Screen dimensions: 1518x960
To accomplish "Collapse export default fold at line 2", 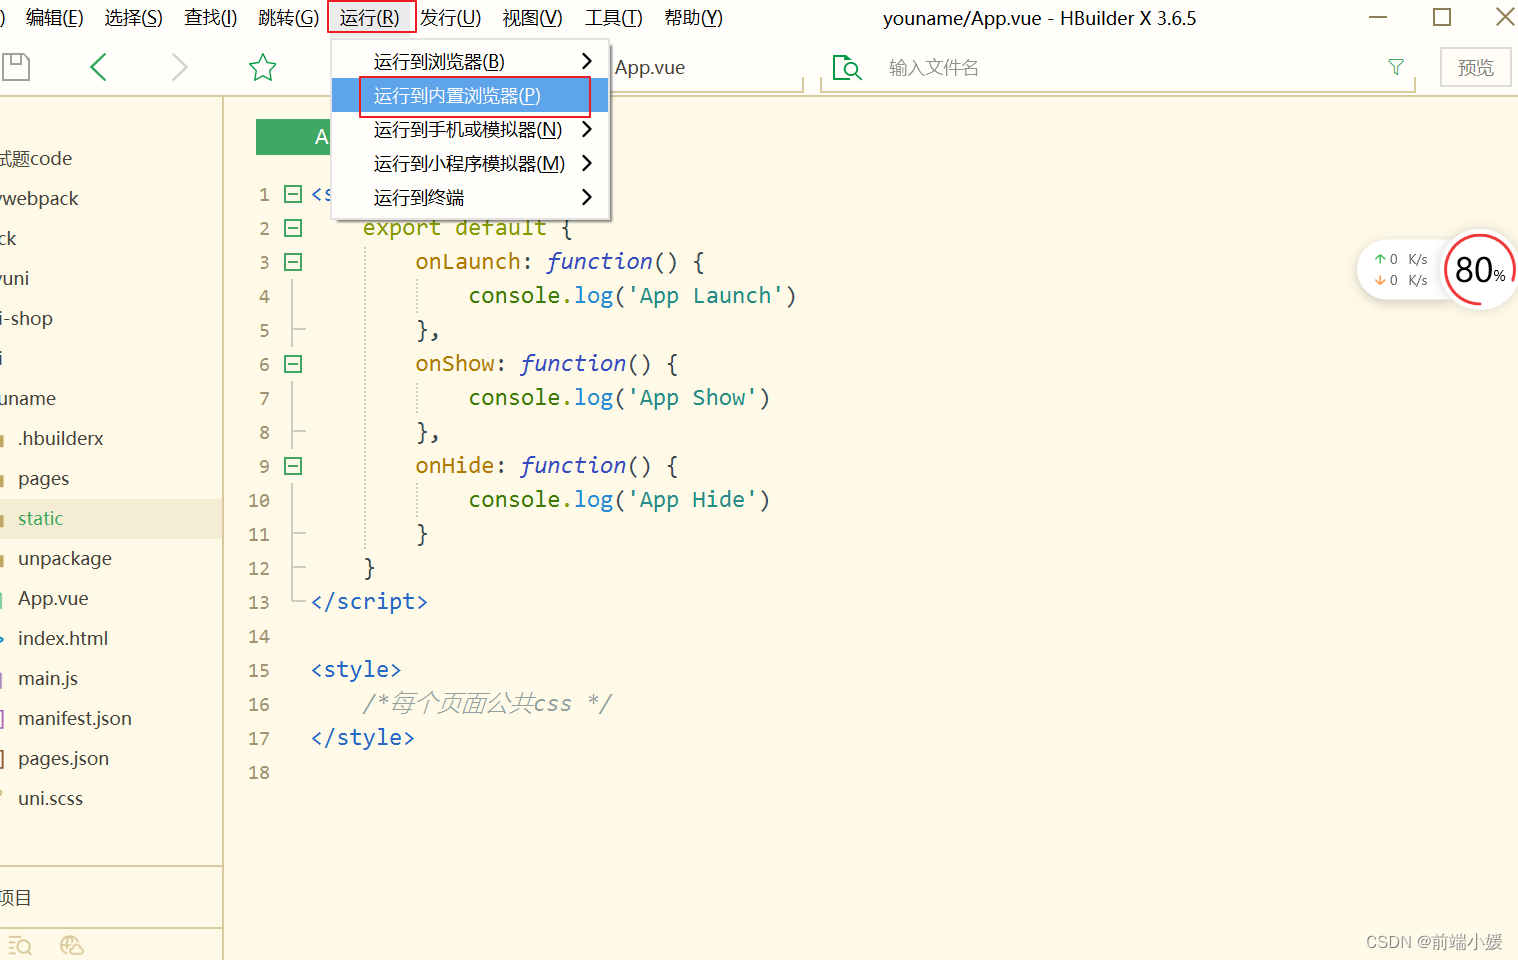I will click(x=293, y=228).
